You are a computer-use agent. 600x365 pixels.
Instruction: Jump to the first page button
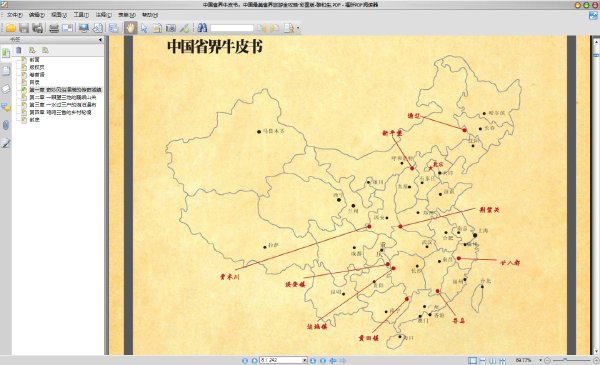pyautogui.click(x=245, y=360)
